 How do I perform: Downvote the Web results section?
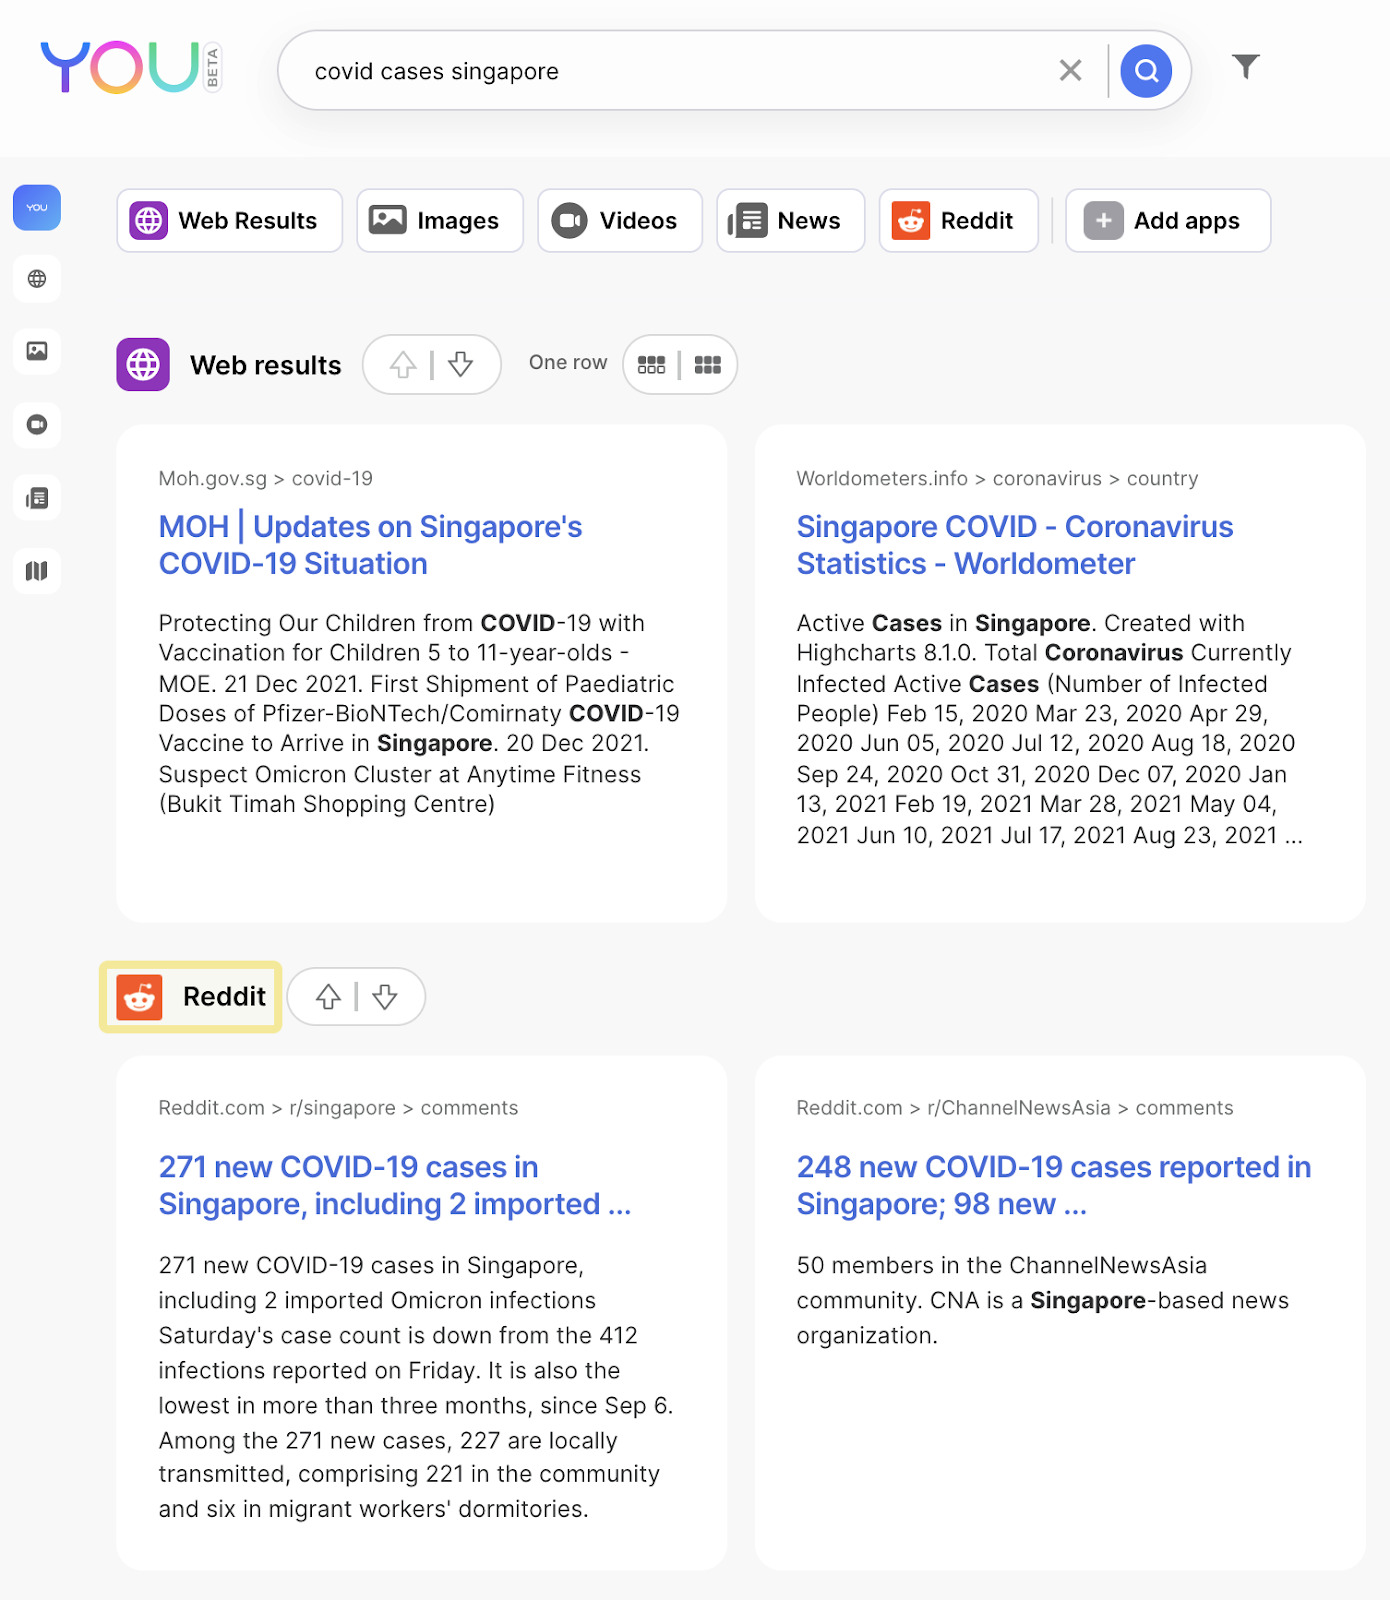pyautogui.click(x=460, y=365)
